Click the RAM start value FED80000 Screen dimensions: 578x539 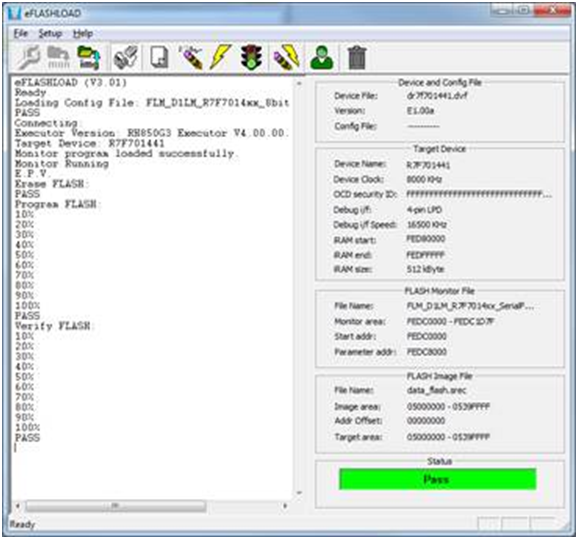[x=426, y=239]
